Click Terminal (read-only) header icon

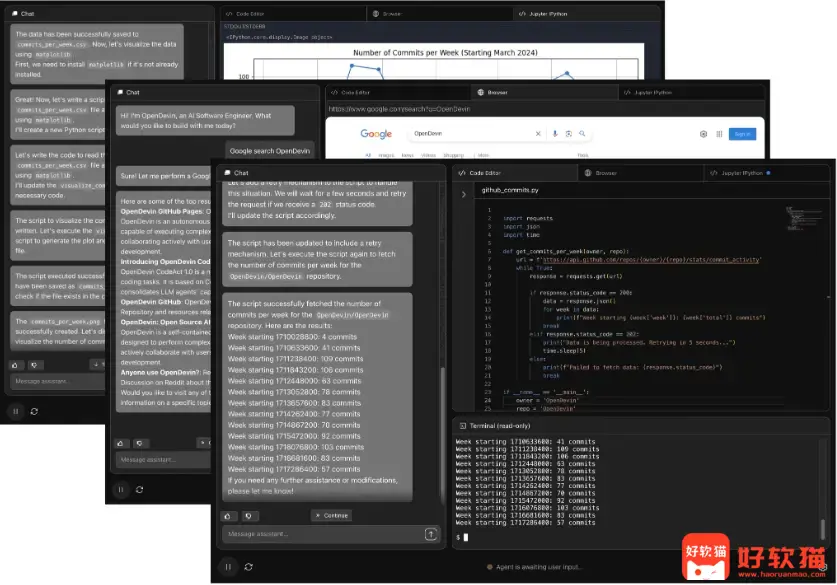tap(462, 426)
